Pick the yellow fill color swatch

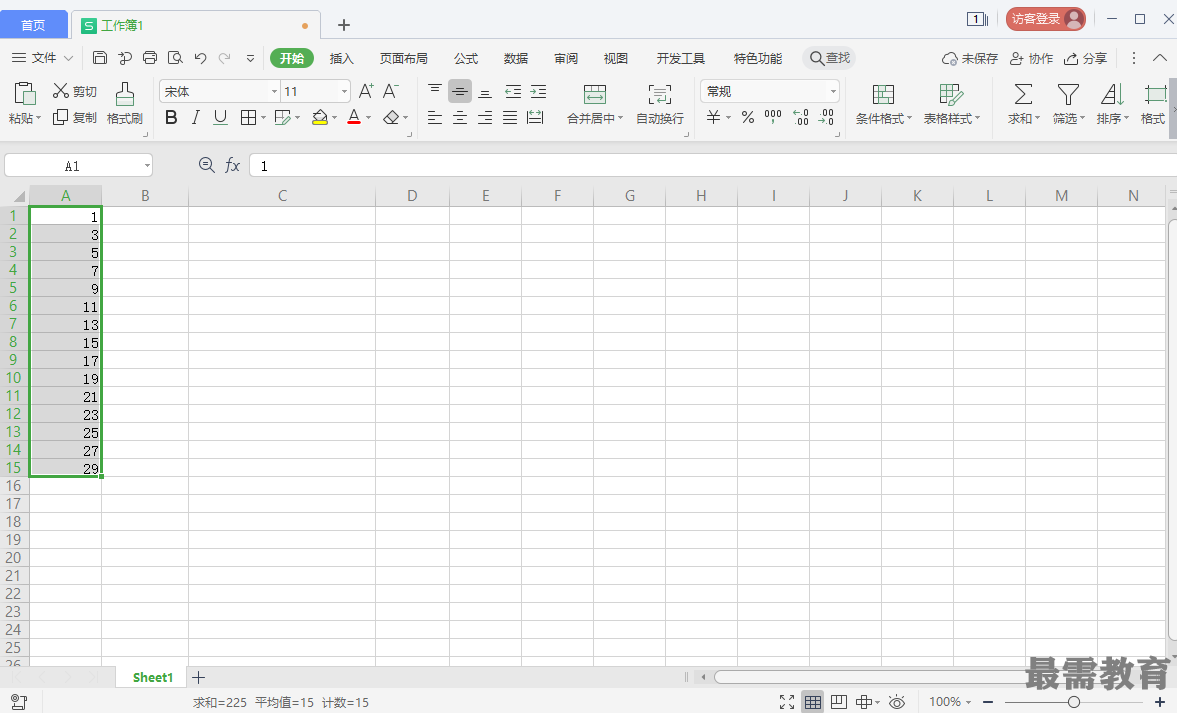[320, 117]
